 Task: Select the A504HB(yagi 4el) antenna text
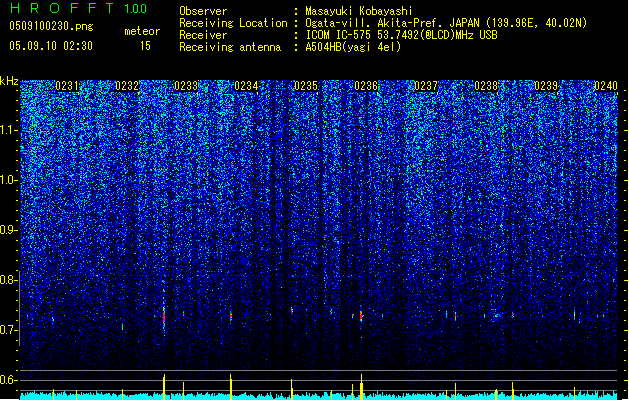[353, 47]
